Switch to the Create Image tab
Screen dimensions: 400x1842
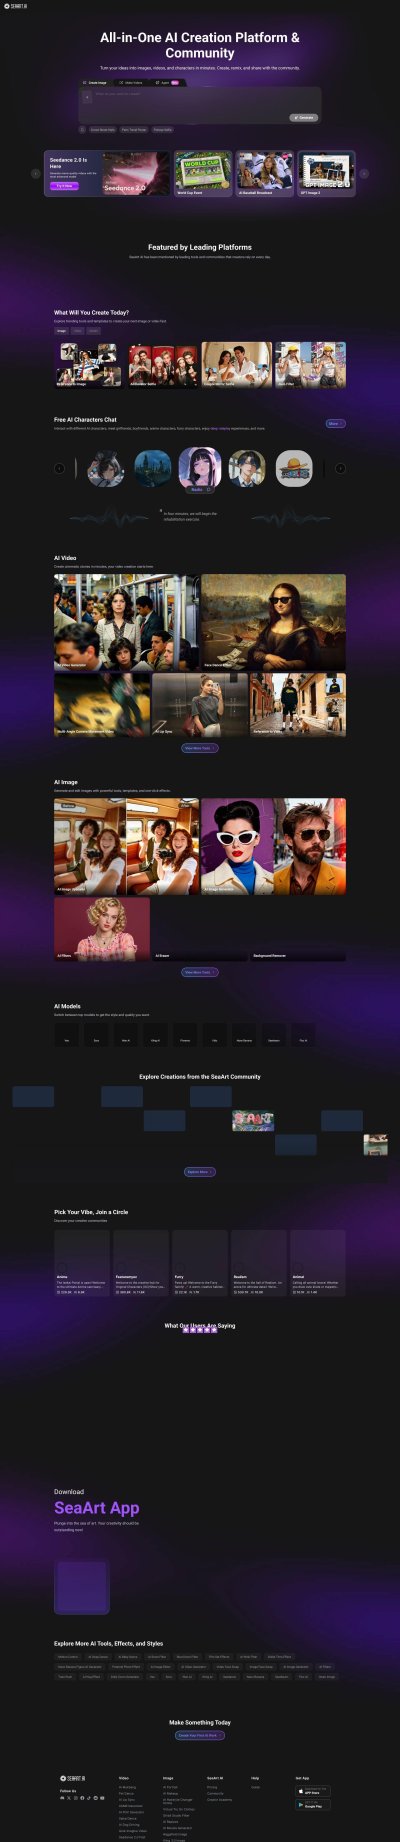tap(96, 83)
